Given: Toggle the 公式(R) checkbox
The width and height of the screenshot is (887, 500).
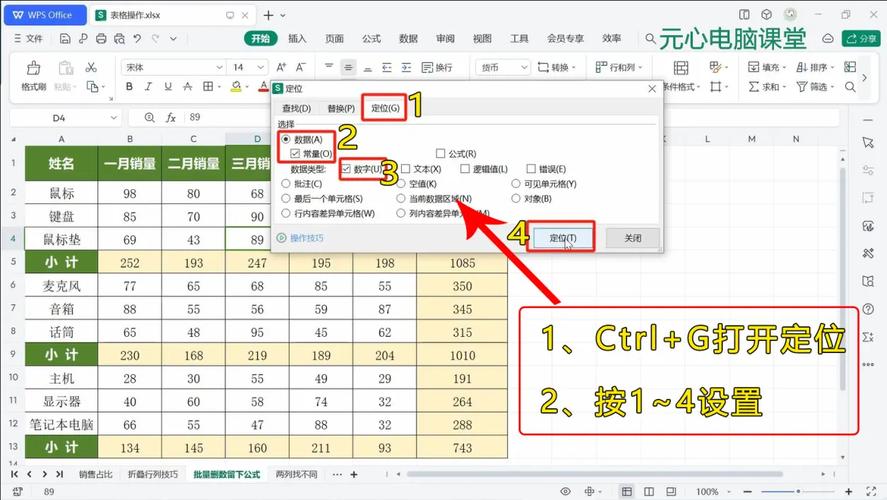Looking at the screenshot, I should pyautogui.click(x=441, y=153).
